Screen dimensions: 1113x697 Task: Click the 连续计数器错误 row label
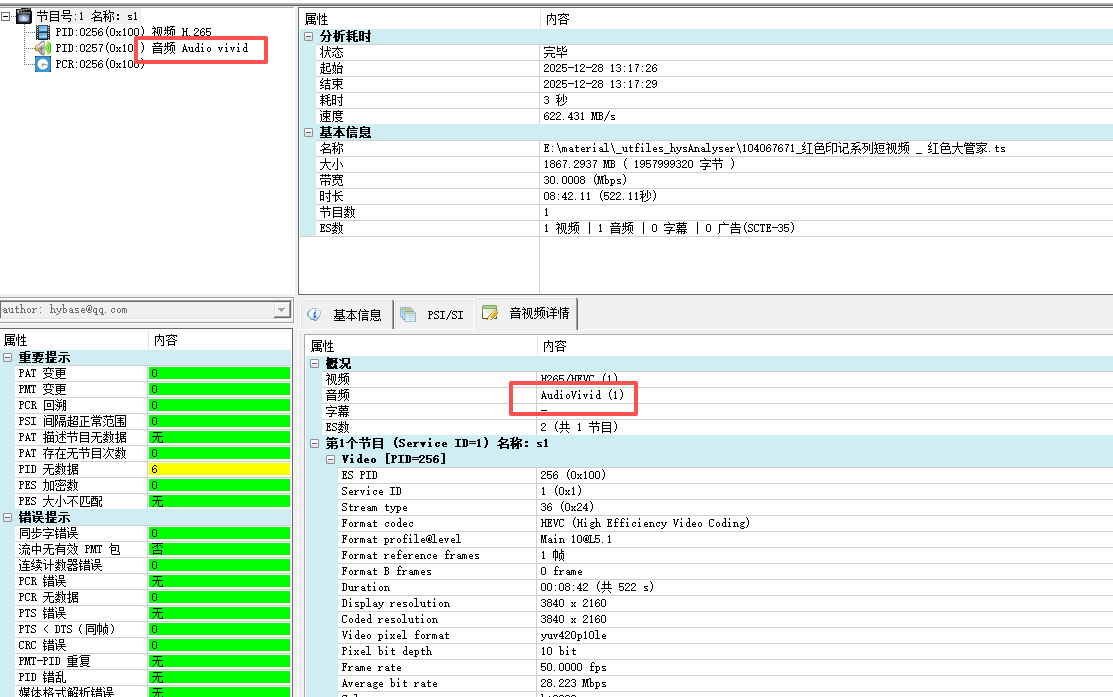click(x=60, y=565)
